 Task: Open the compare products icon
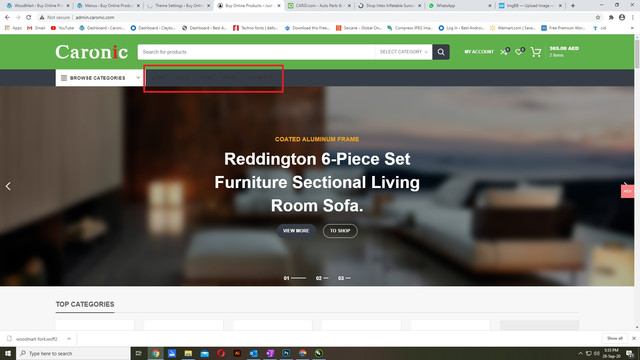point(504,52)
